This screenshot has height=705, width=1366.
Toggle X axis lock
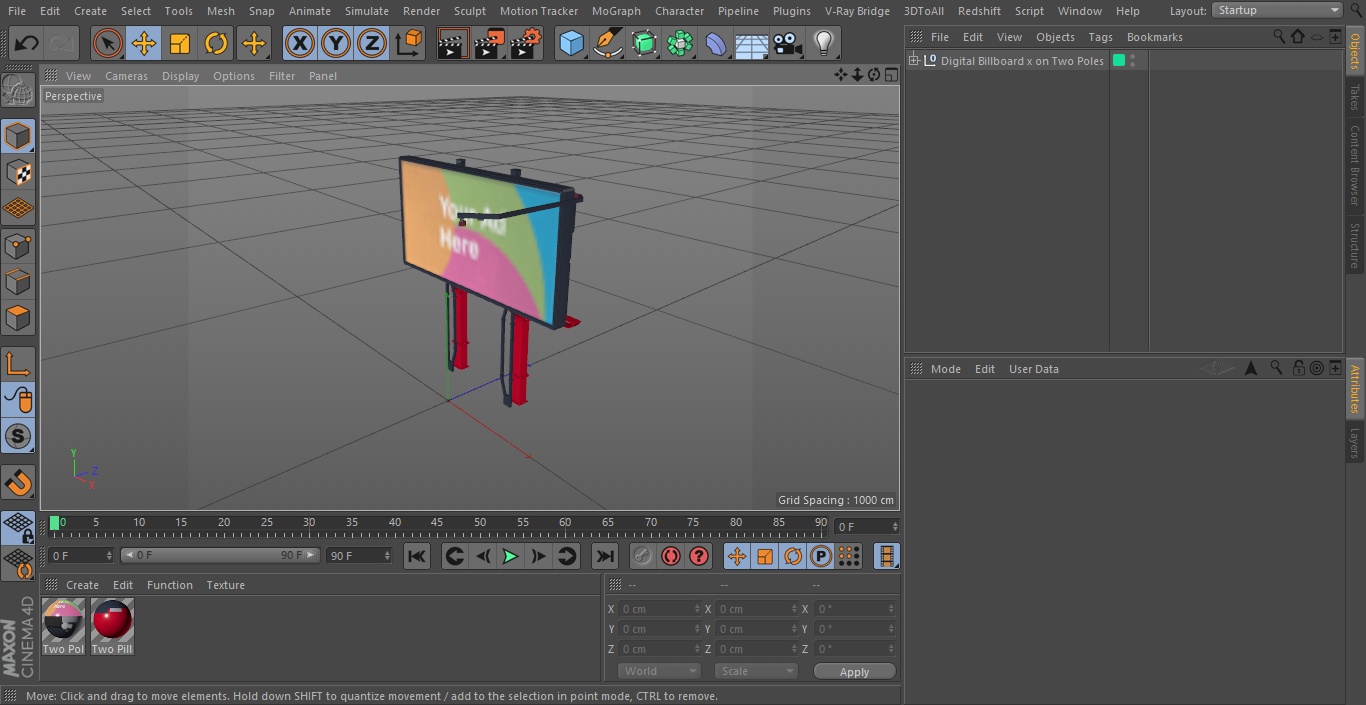click(x=299, y=43)
